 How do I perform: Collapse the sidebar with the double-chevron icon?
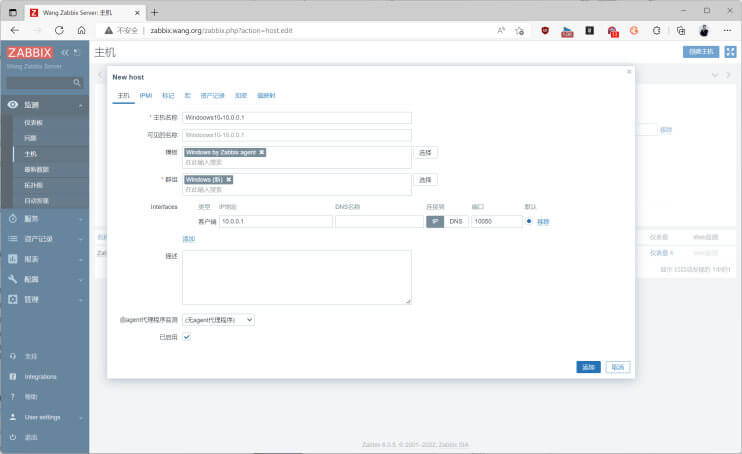[x=65, y=53]
